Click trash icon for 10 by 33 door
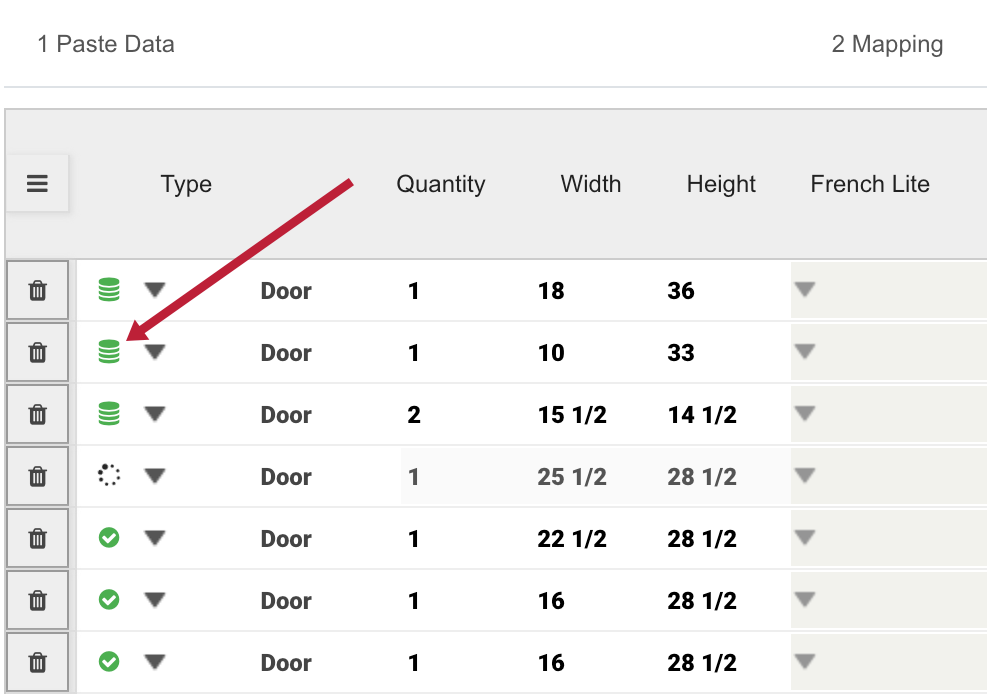This screenshot has height=694, width=987. pos(38,352)
